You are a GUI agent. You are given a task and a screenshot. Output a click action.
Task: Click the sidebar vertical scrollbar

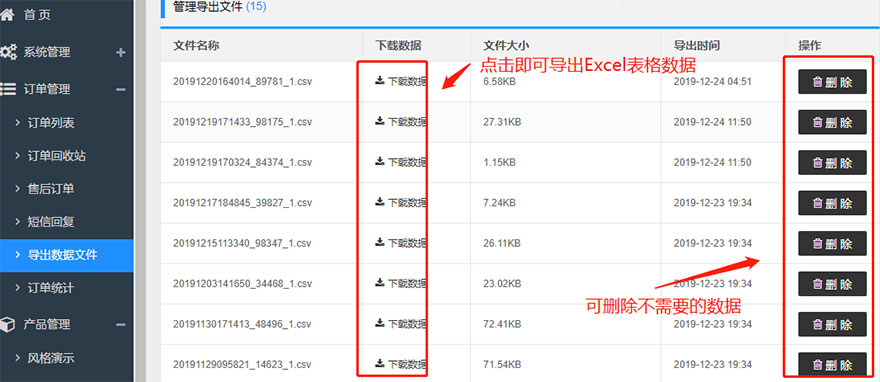tap(140, 191)
